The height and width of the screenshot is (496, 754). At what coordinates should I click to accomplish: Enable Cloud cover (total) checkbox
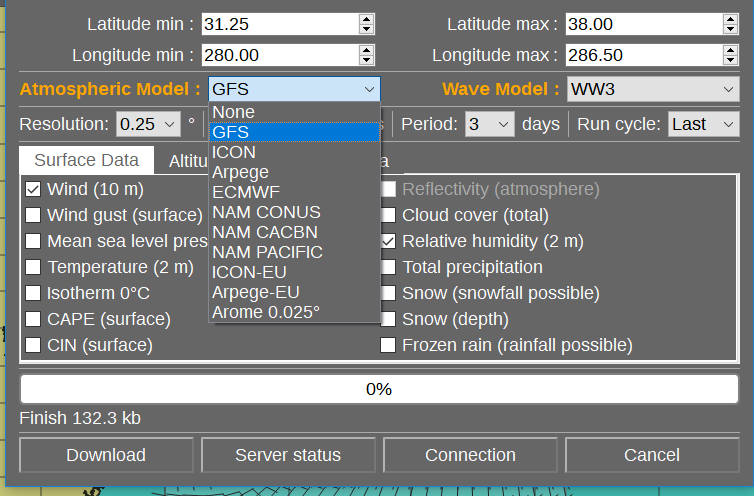click(389, 215)
